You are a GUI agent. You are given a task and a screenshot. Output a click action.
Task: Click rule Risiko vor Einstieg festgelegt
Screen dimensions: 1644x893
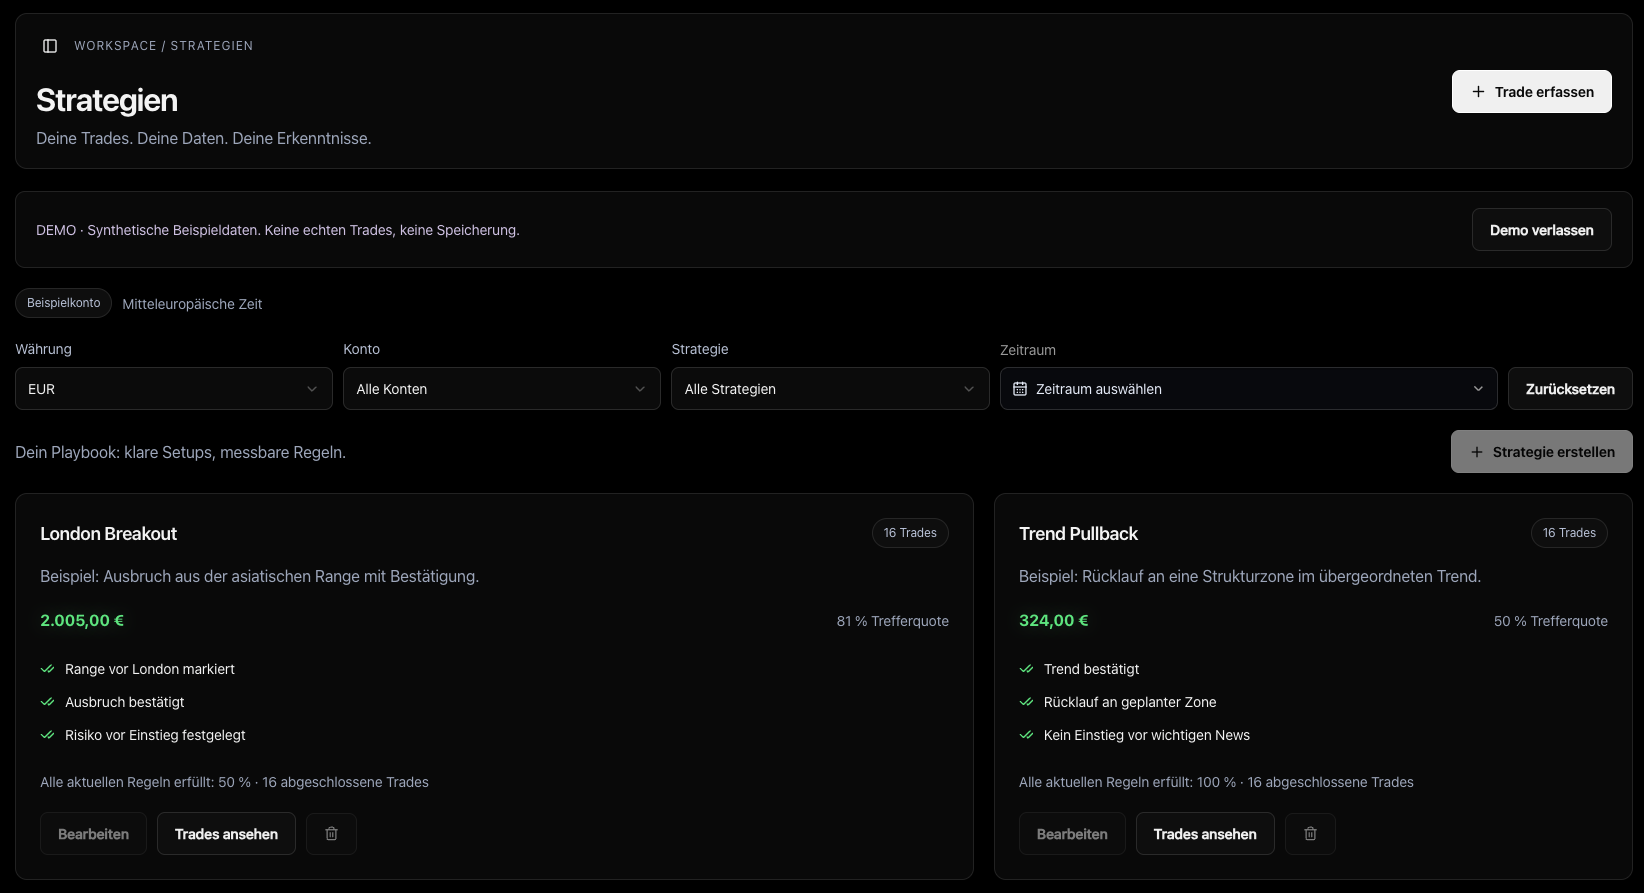[x=155, y=735]
